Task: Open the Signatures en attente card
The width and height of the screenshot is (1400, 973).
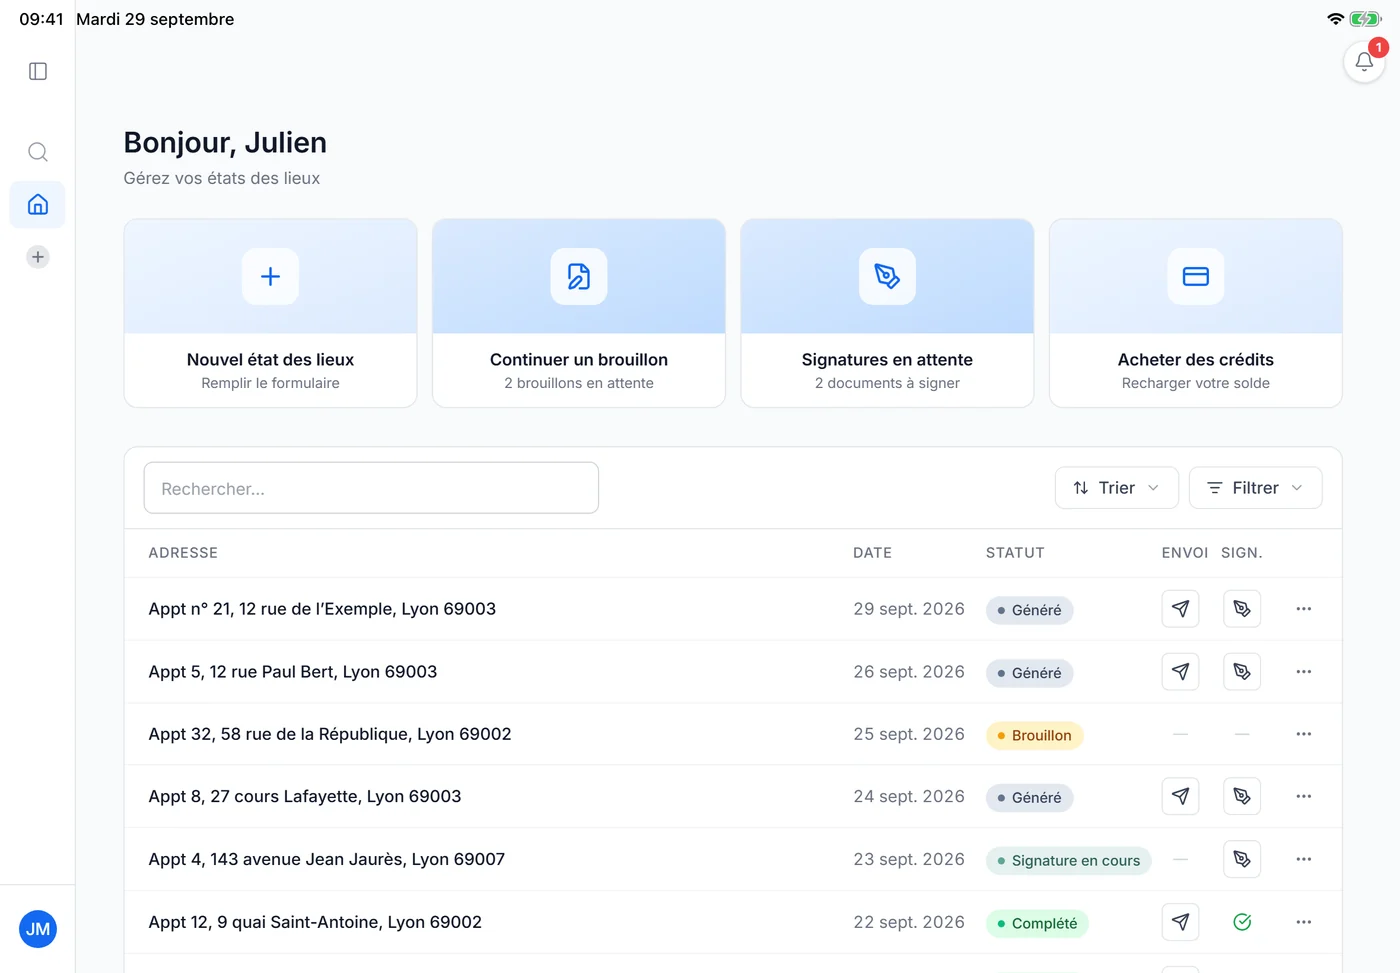Action: click(887, 313)
